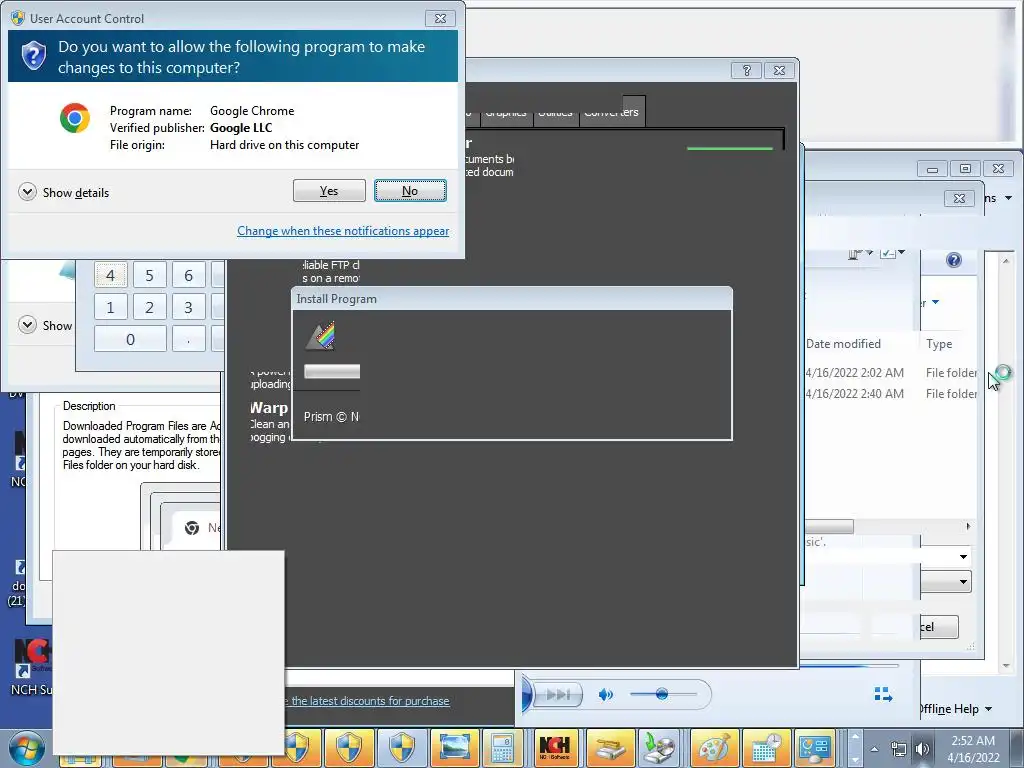Open the Calculator taskbar icon
The width and height of the screenshot is (1024, 768).
[x=502, y=748]
